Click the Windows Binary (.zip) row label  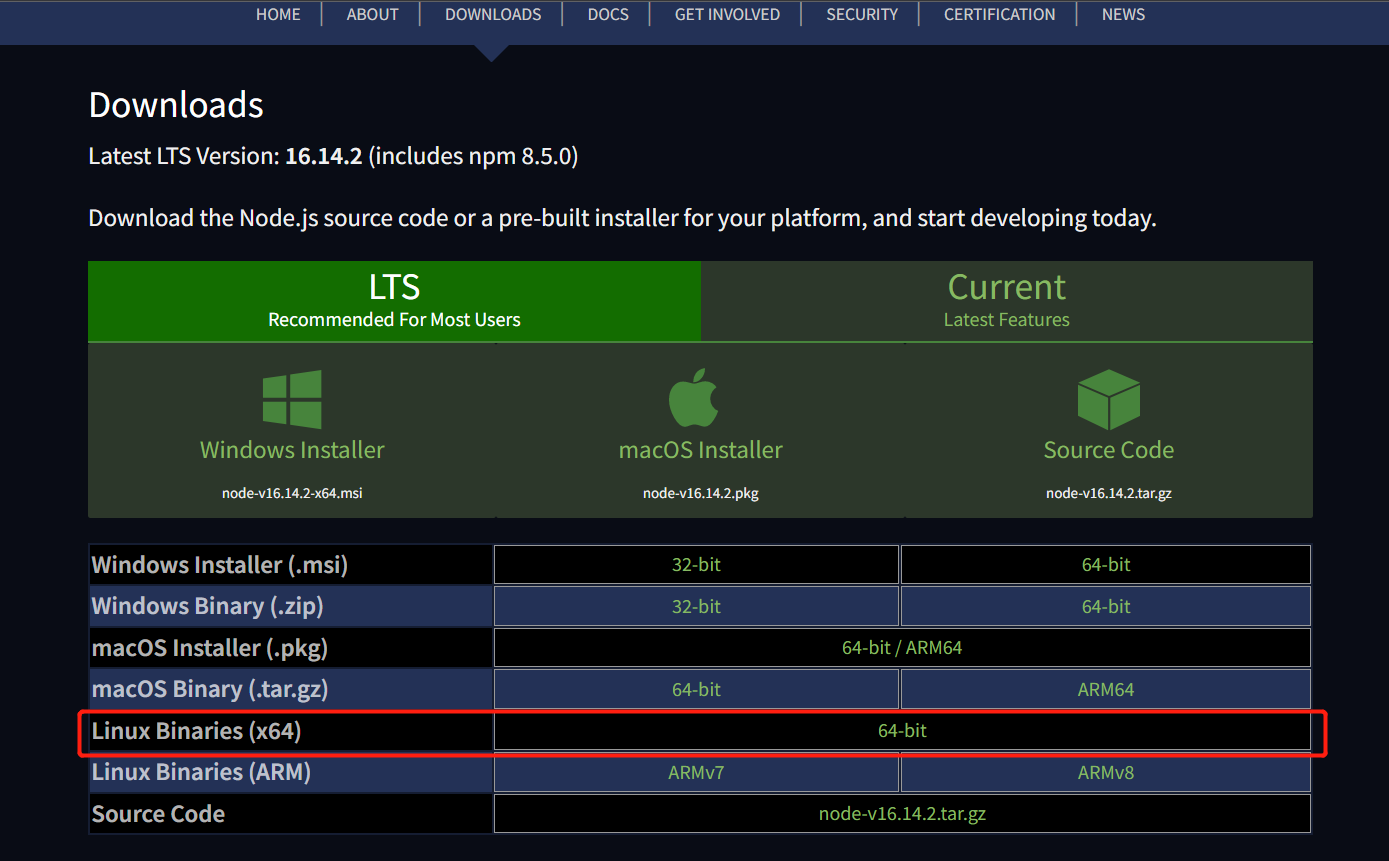coord(208,606)
